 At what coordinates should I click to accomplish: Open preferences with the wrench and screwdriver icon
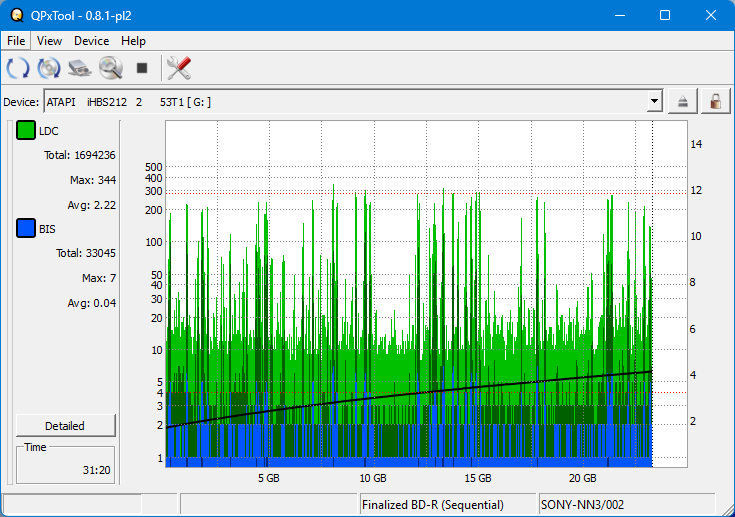(179, 68)
